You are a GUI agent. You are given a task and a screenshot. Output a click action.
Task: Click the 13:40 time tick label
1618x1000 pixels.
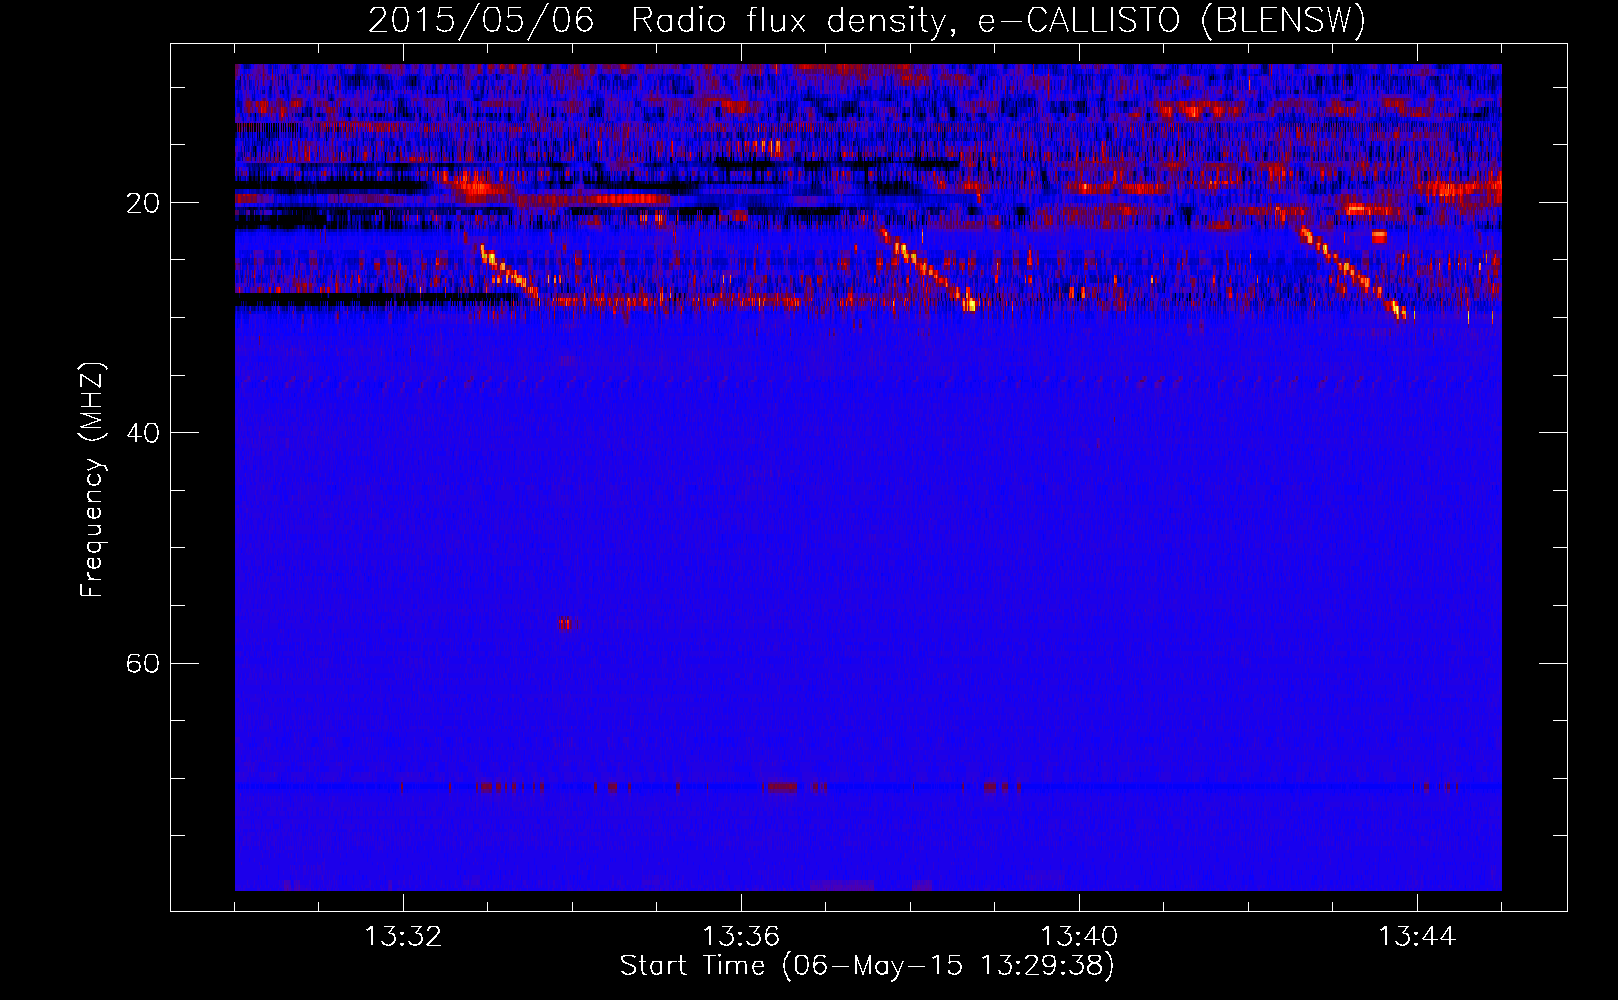pyautogui.click(x=1079, y=937)
